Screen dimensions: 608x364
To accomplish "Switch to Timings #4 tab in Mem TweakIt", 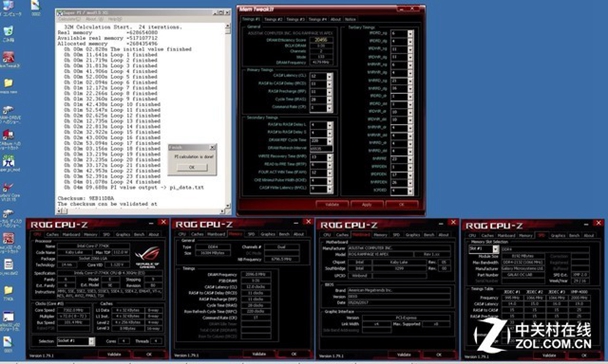I will point(318,19).
